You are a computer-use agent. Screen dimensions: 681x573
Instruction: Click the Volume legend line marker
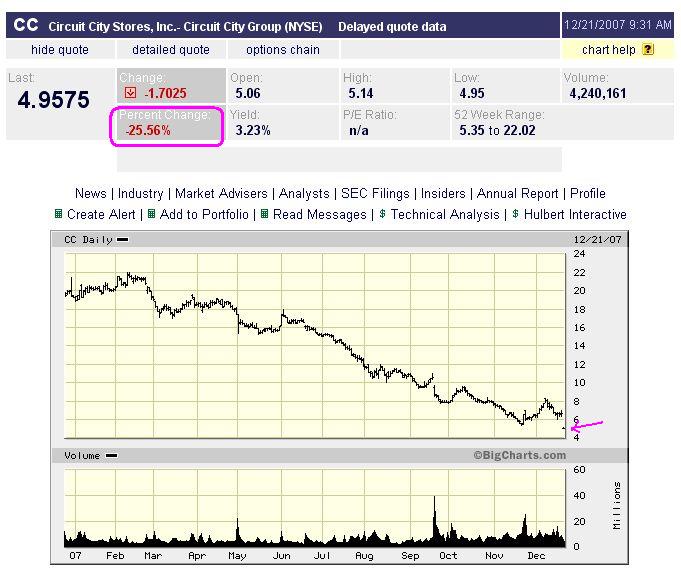(x=111, y=455)
